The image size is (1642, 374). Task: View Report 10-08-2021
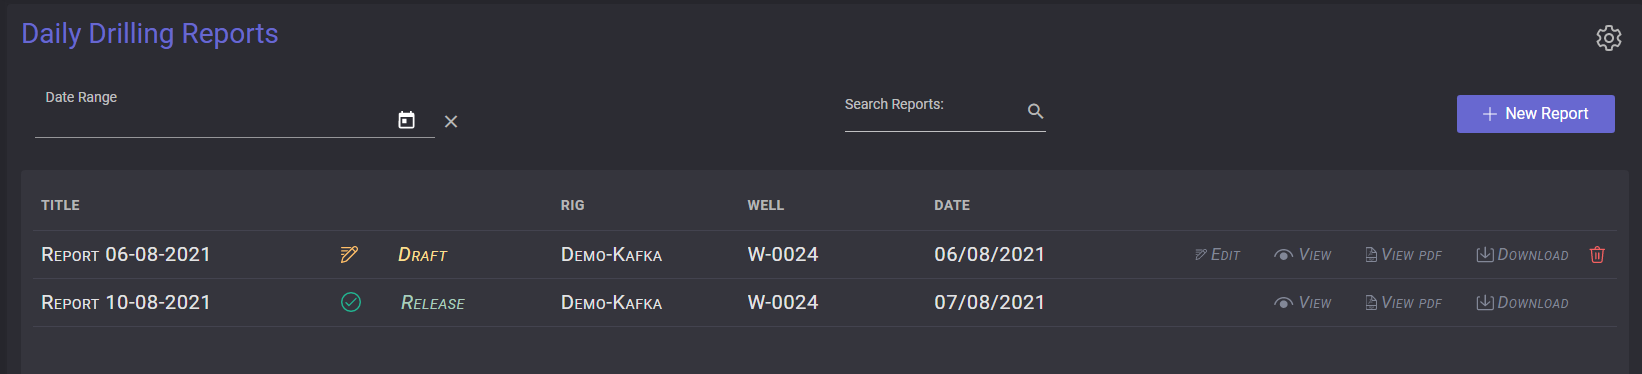click(x=1302, y=303)
